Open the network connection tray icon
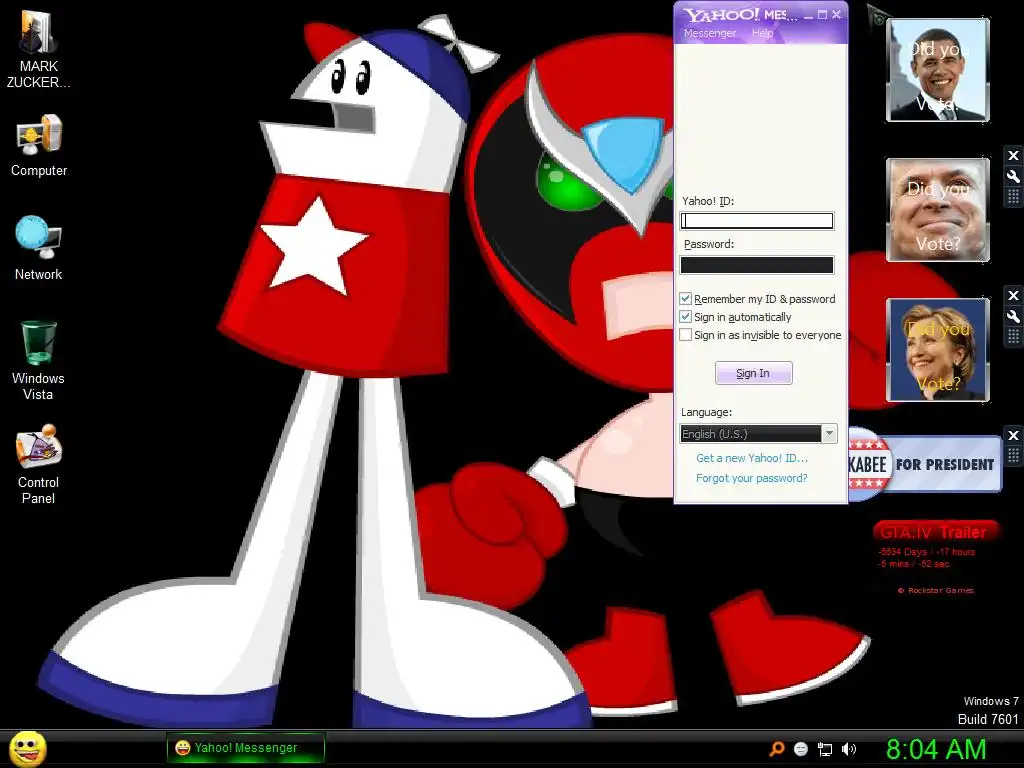The width and height of the screenshot is (1024, 768). (825, 749)
